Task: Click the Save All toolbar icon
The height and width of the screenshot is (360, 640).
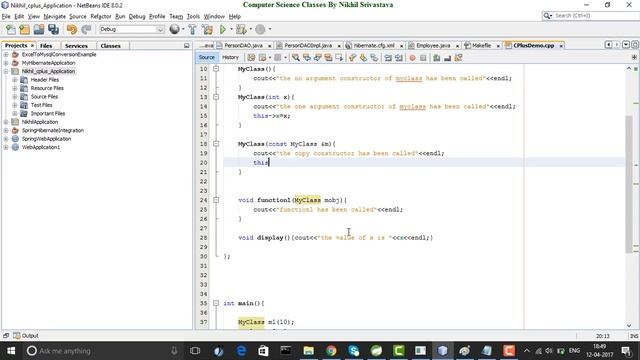Action: point(53,29)
